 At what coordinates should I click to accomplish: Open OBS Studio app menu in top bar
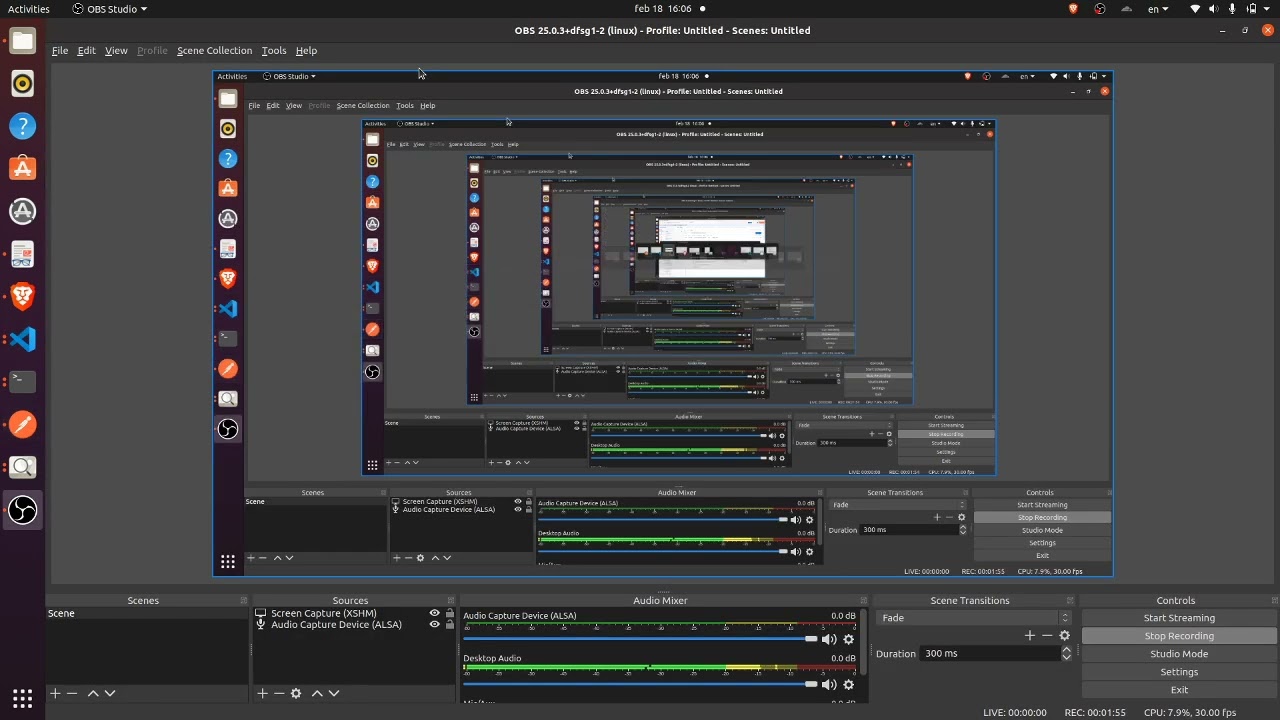[110, 9]
